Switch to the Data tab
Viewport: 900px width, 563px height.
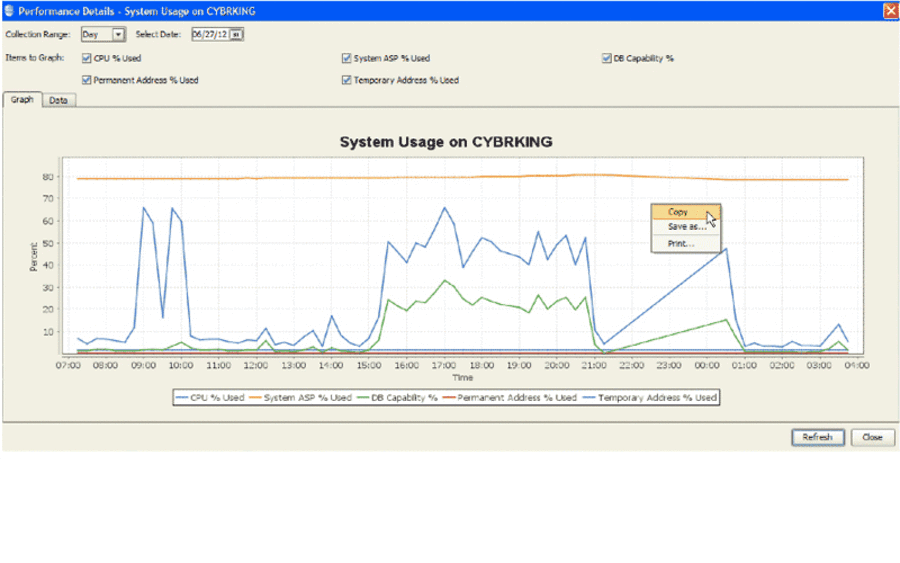tap(59, 100)
